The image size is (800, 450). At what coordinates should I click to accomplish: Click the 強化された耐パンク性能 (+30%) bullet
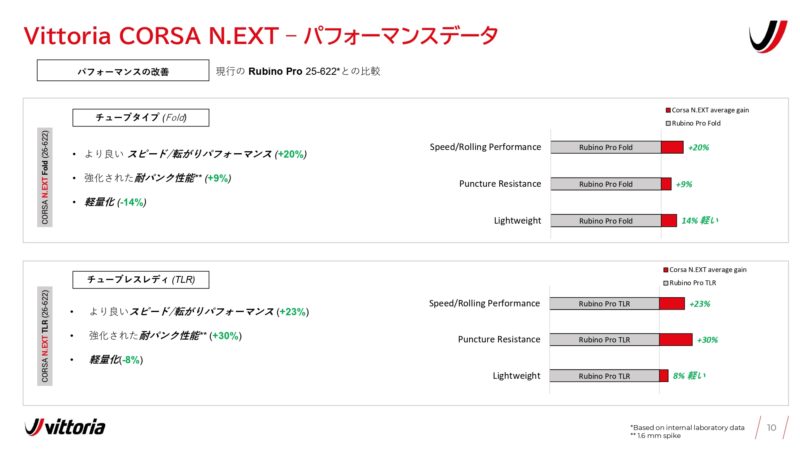click(x=165, y=335)
